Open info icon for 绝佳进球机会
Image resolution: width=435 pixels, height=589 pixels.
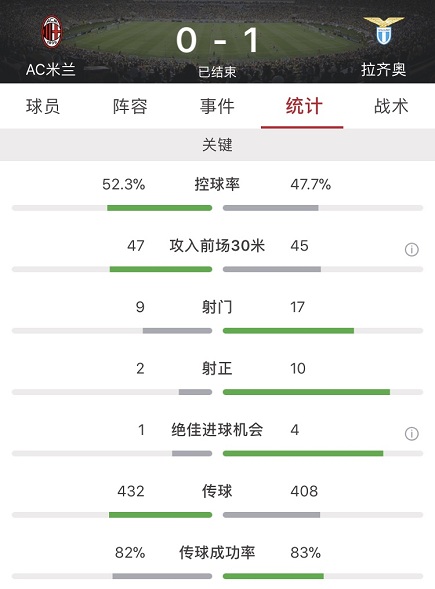(412, 433)
